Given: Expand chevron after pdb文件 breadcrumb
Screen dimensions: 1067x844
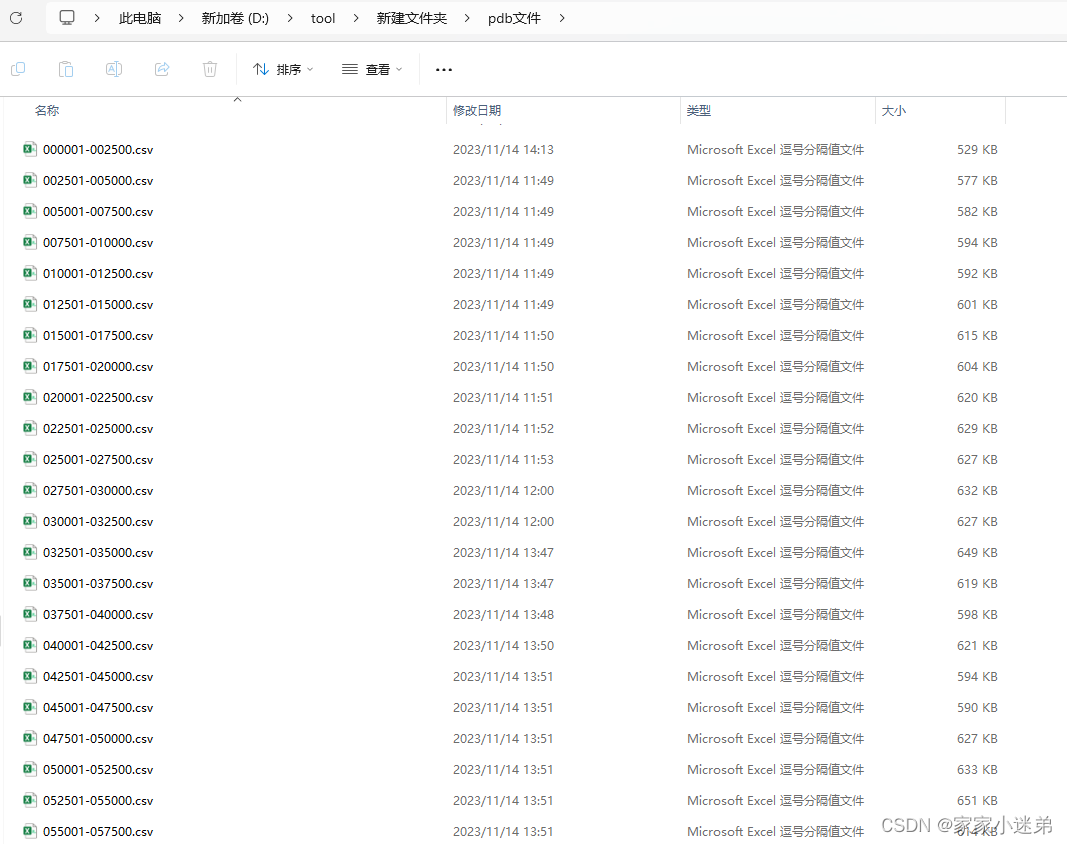Looking at the screenshot, I should pos(561,18).
